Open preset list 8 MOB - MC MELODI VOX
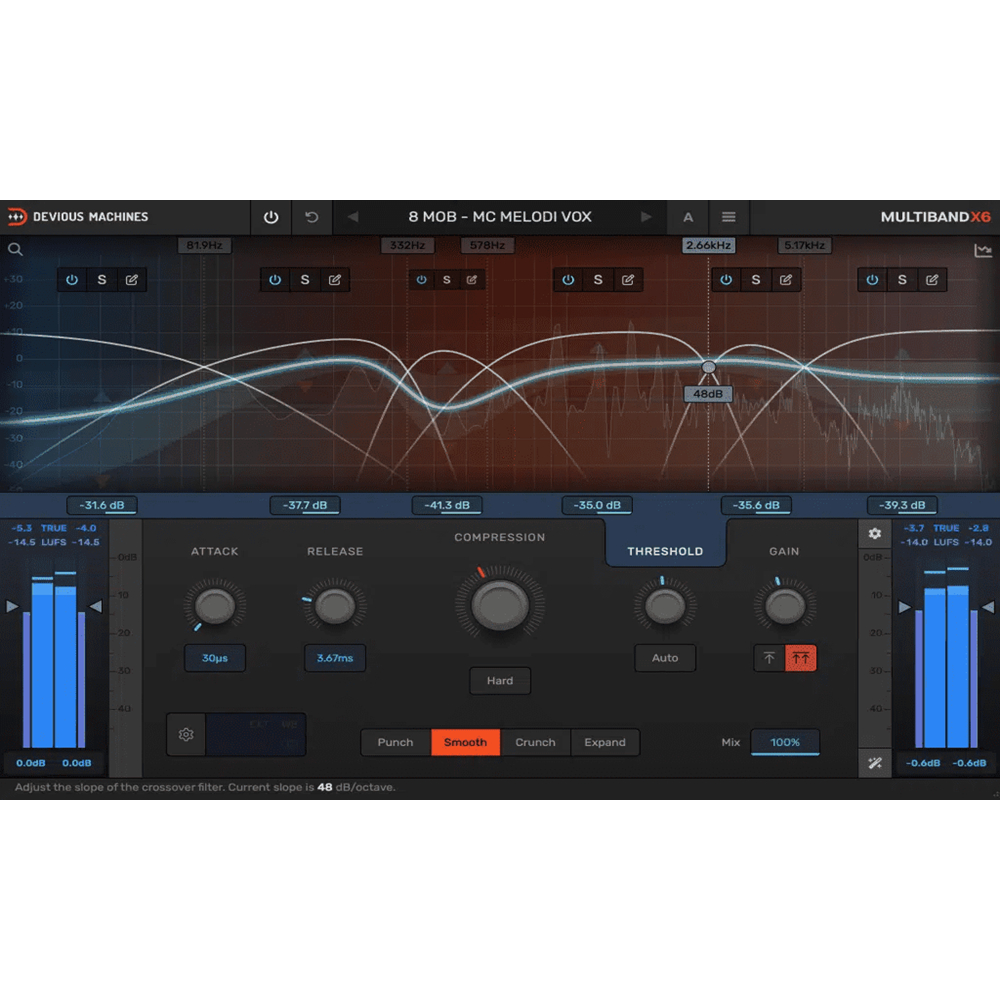1000x1000 pixels. pos(500,217)
